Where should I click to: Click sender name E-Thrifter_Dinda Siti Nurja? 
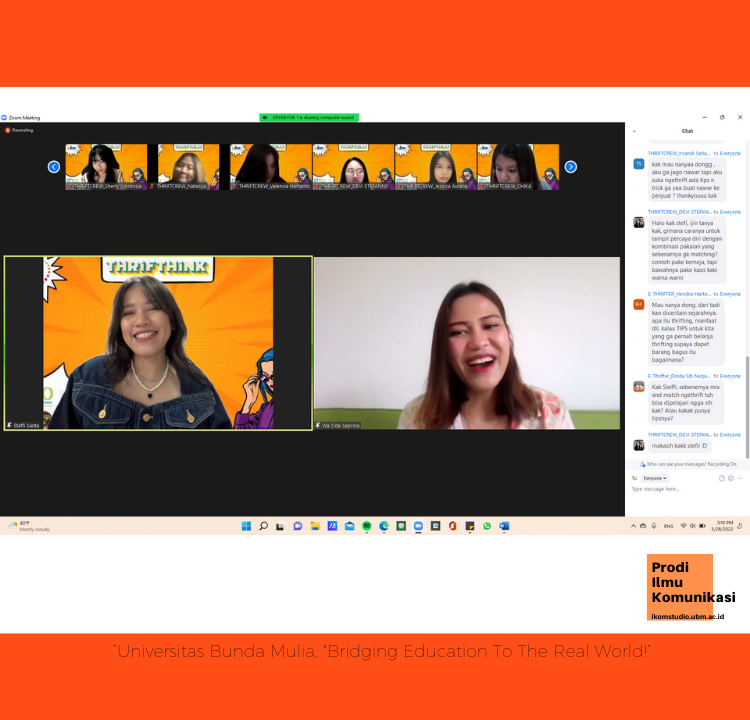pos(679,376)
